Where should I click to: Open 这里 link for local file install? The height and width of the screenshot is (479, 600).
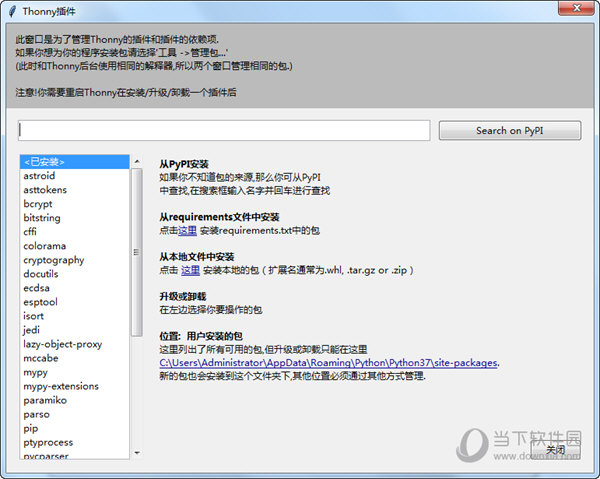tap(191, 270)
